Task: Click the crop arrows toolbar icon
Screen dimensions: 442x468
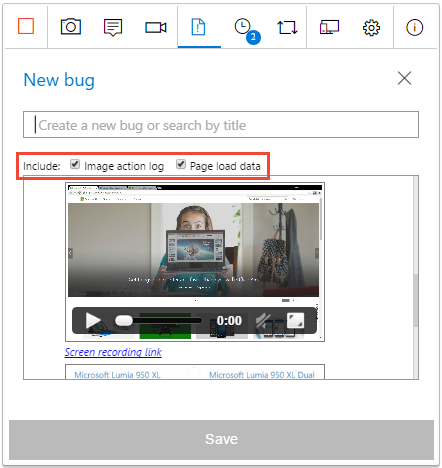Action: click(x=287, y=27)
